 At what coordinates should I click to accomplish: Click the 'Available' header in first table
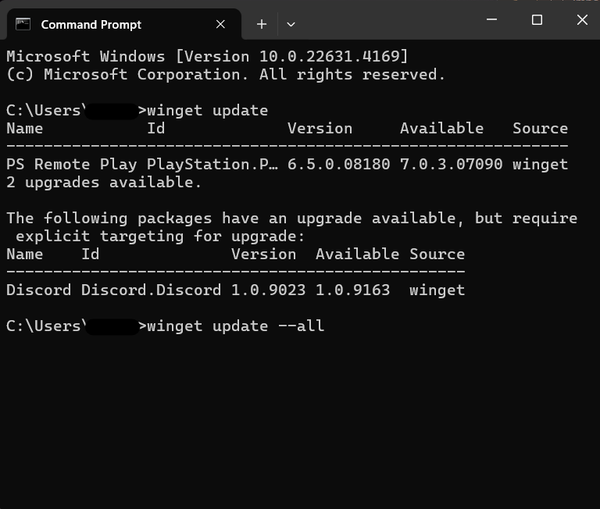point(441,128)
